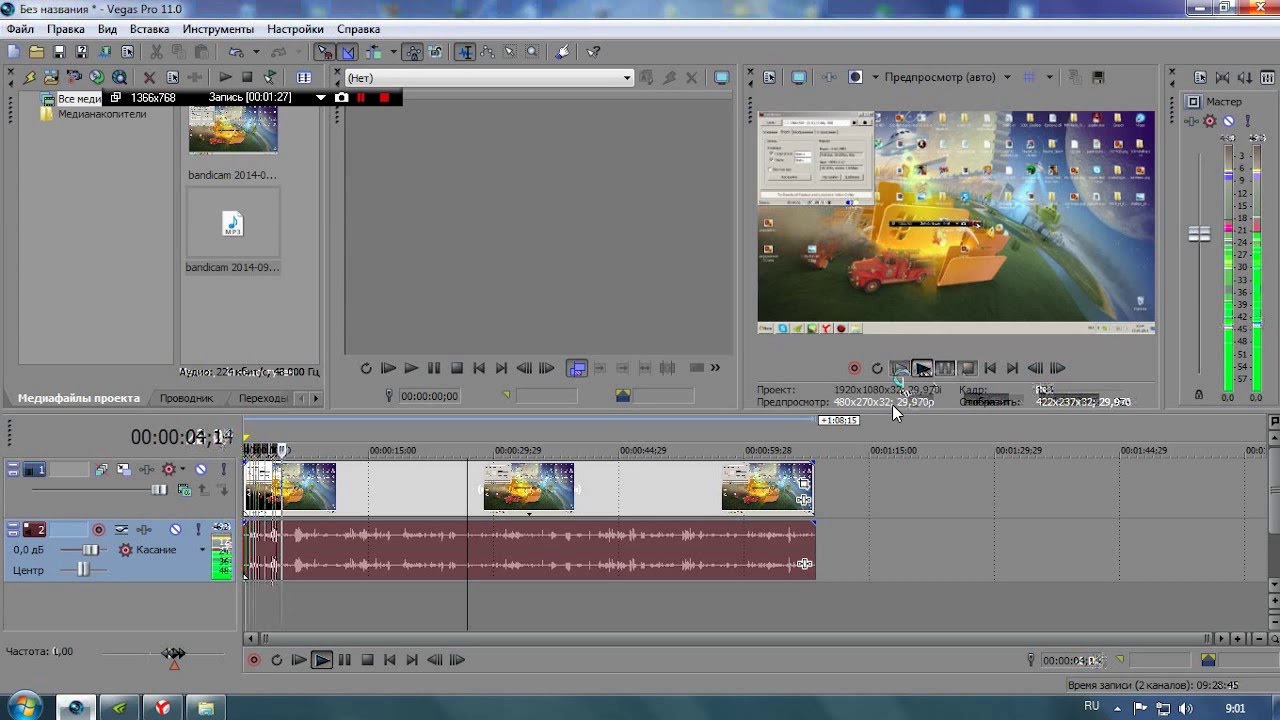The image size is (1280, 720).
Task: Stop timeline playback
Action: coord(367,660)
